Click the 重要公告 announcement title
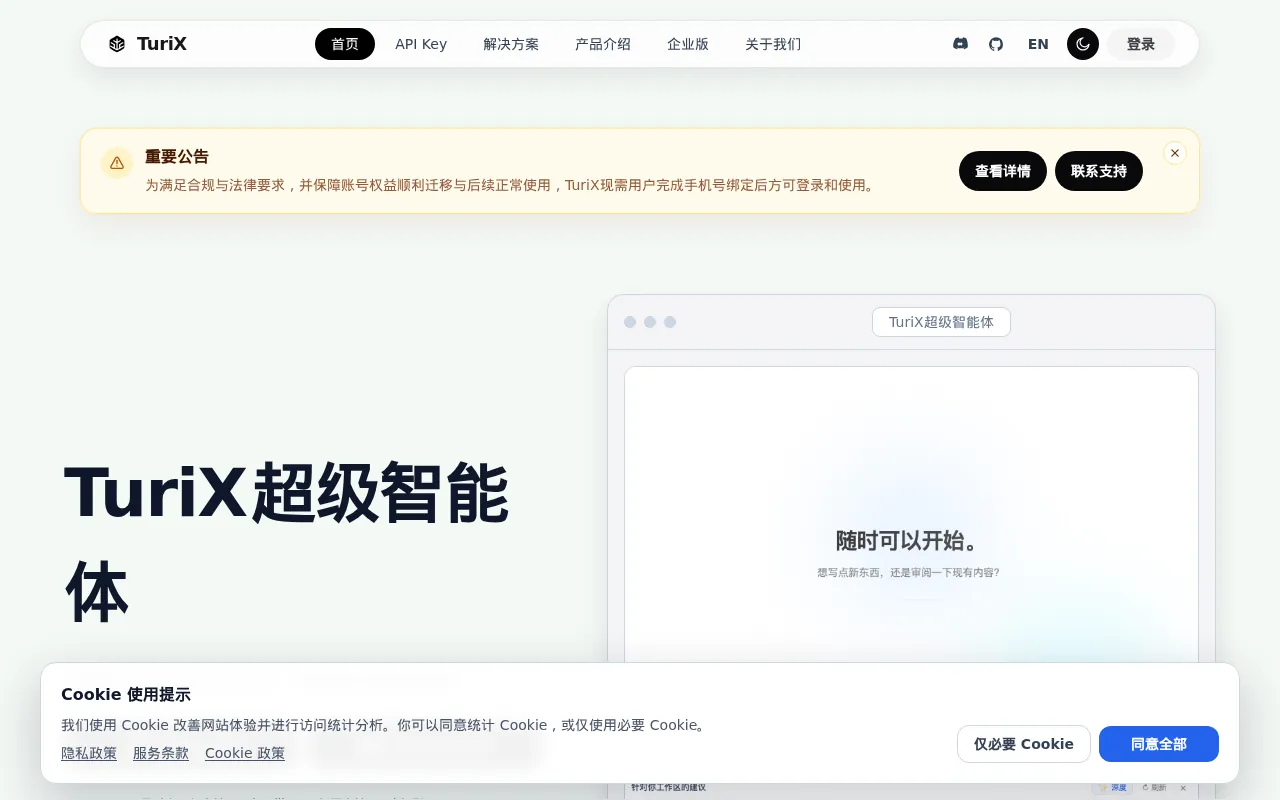The image size is (1280, 800). pos(177,157)
